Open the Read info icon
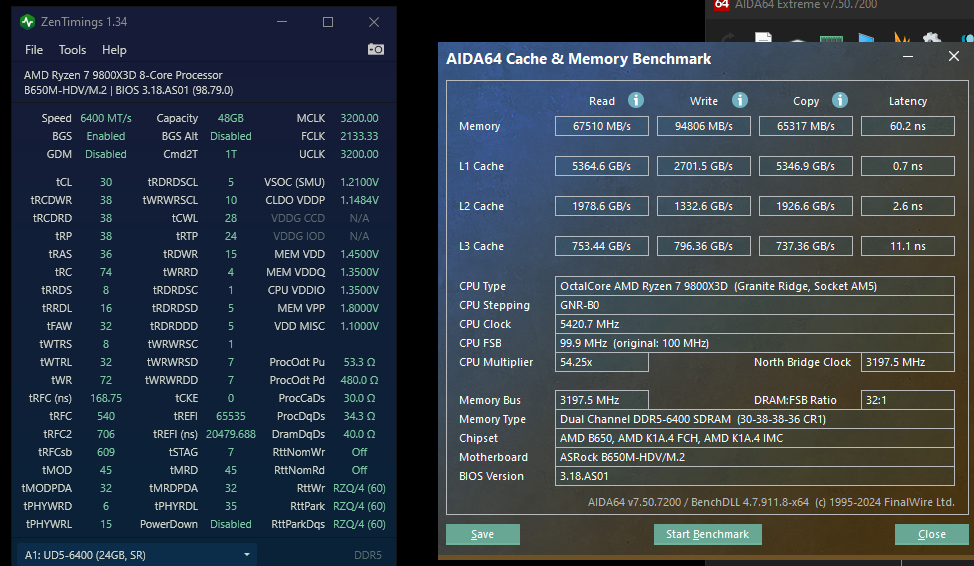The width and height of the screenshot is (974, 566). (x=635, y=100)
